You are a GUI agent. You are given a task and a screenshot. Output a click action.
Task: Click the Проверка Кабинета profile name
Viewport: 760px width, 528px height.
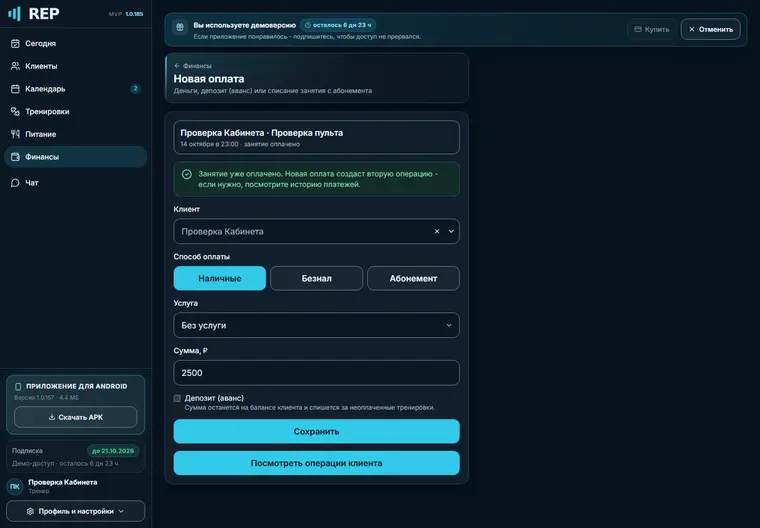click(x=63, y=482)
